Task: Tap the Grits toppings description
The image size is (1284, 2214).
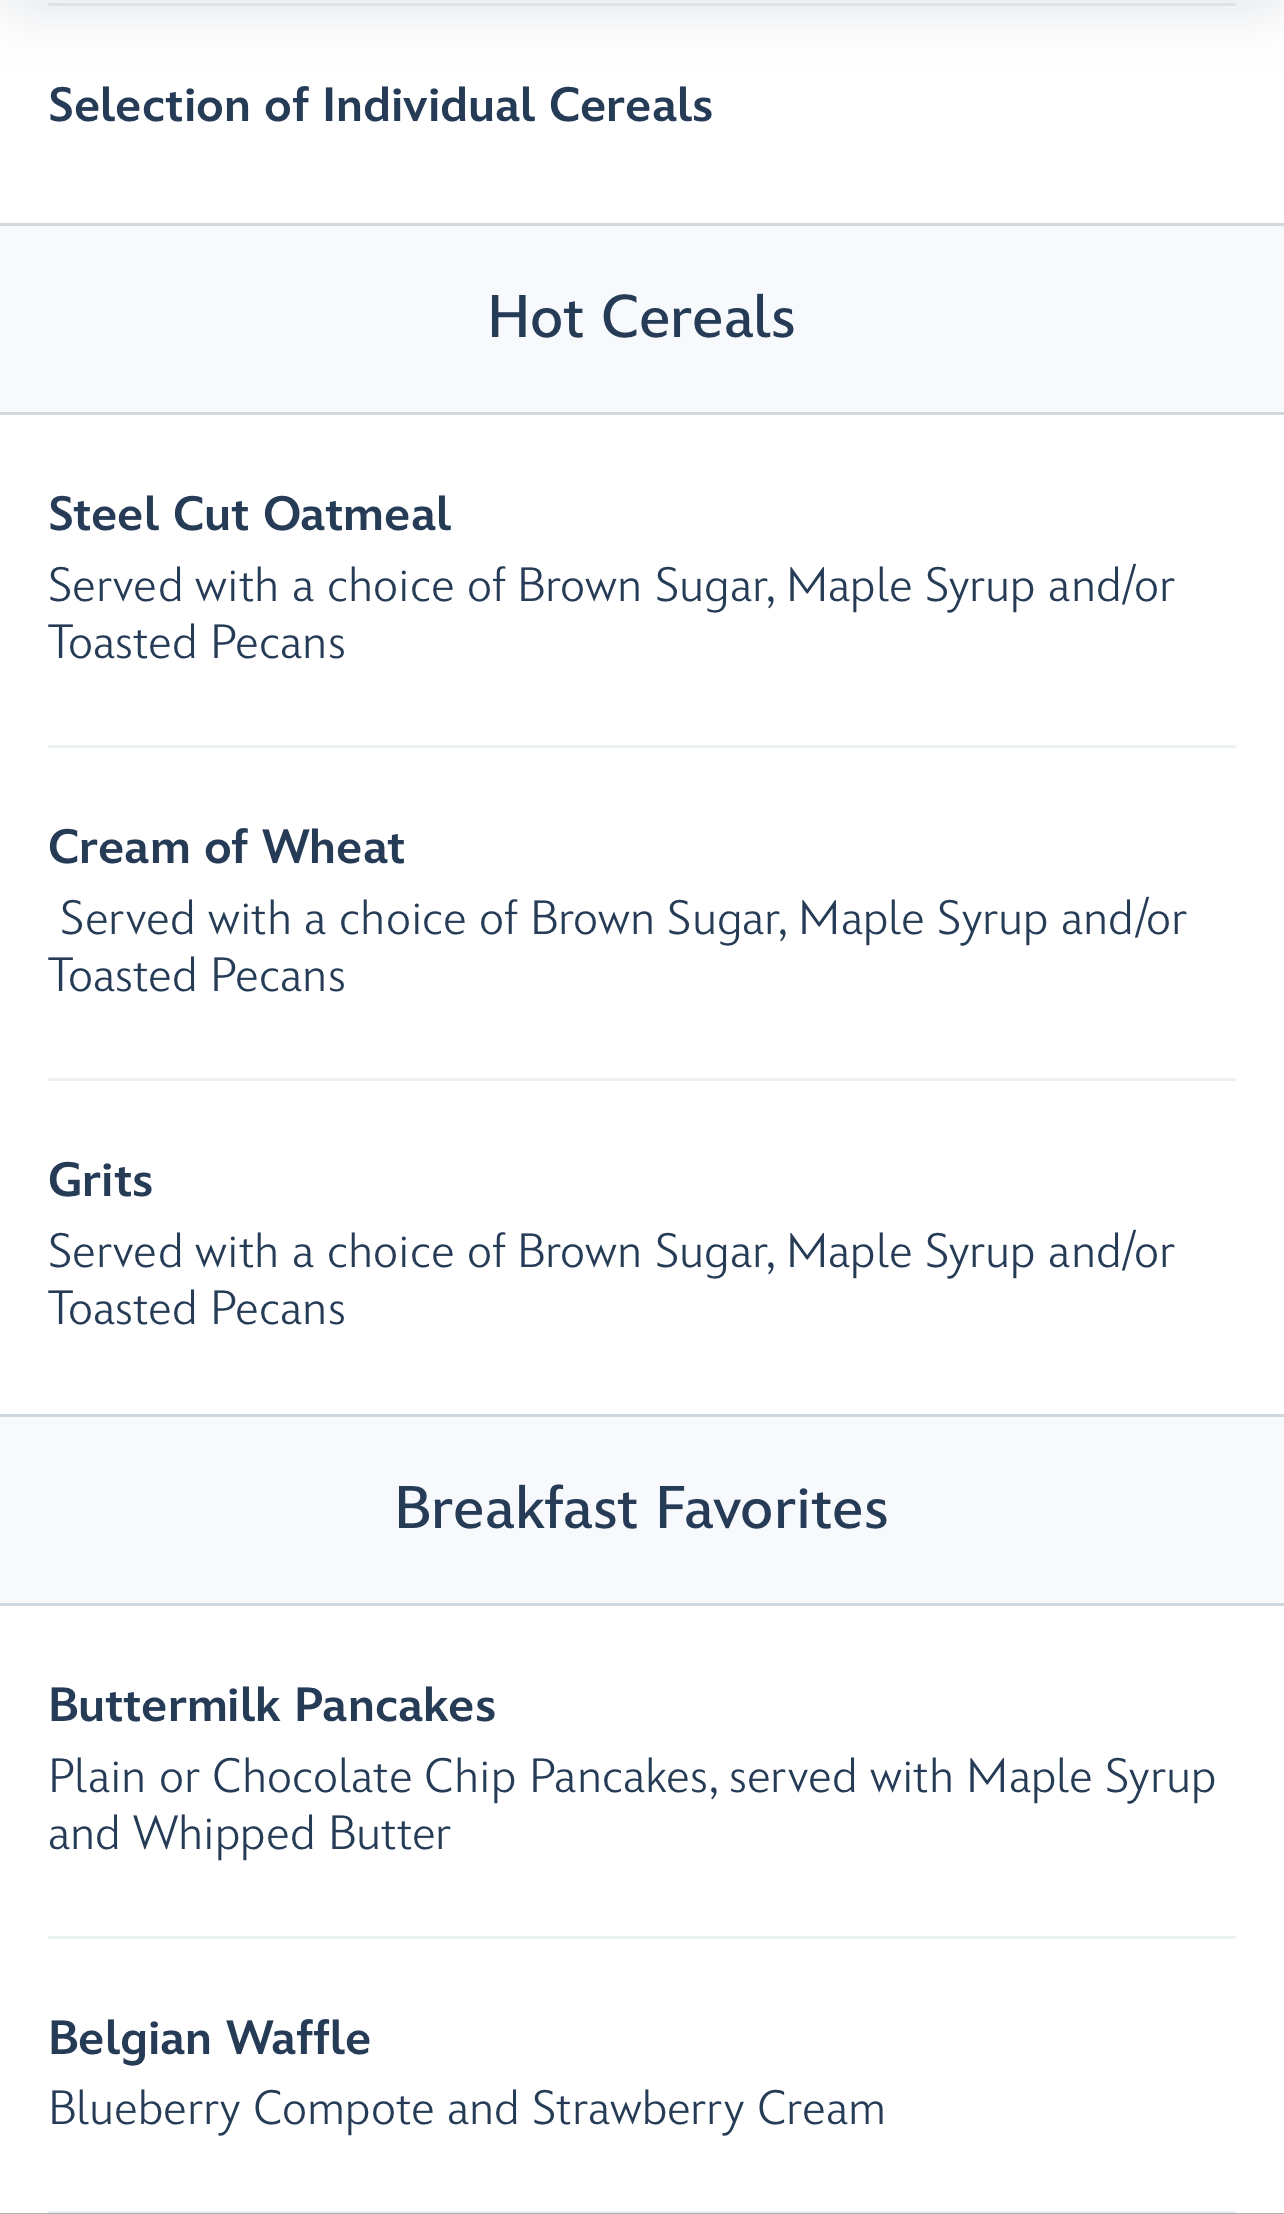Action: [x=611, y=1279]
